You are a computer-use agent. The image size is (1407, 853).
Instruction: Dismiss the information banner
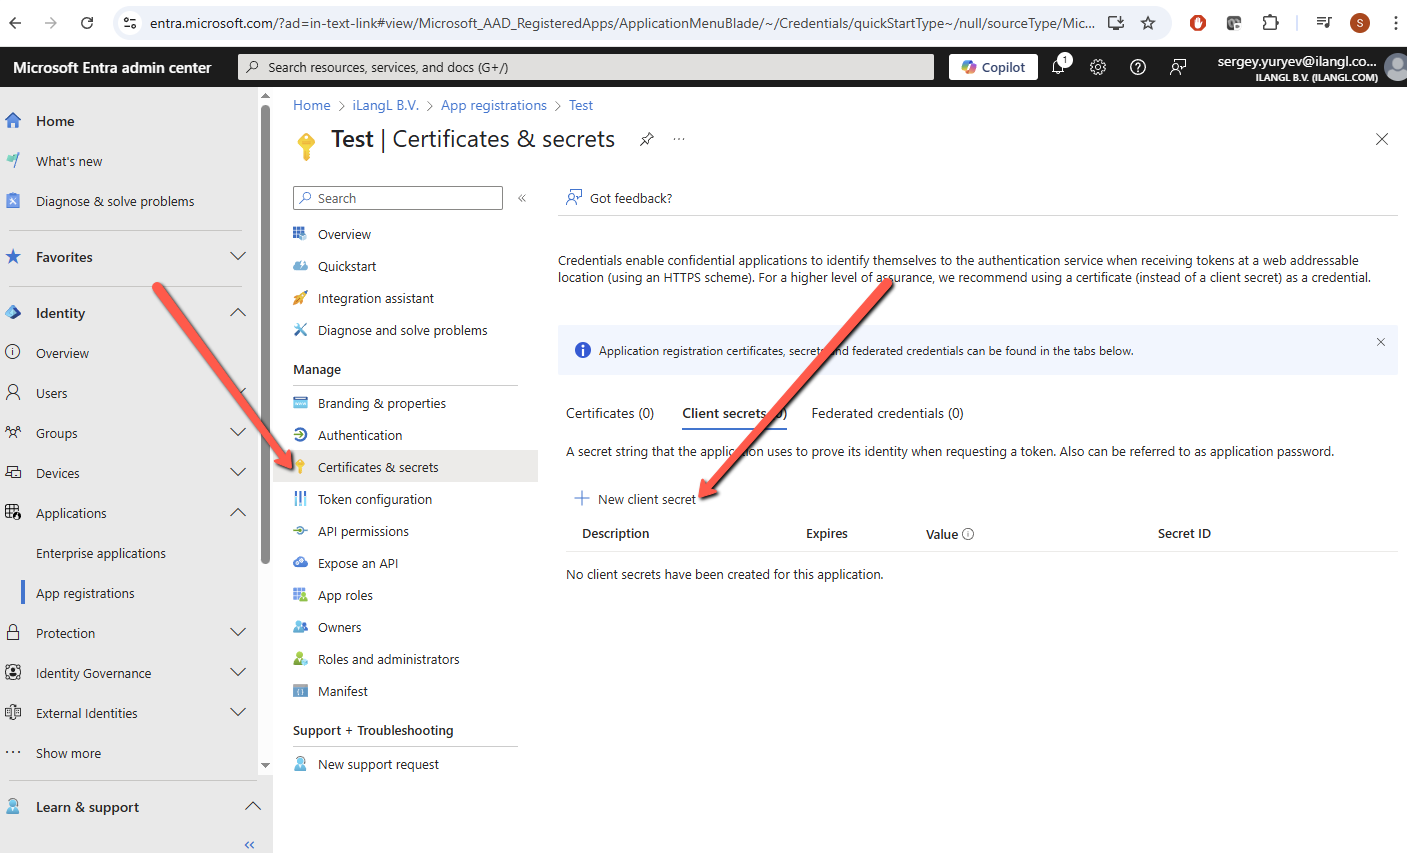(x=1381, y=342)
